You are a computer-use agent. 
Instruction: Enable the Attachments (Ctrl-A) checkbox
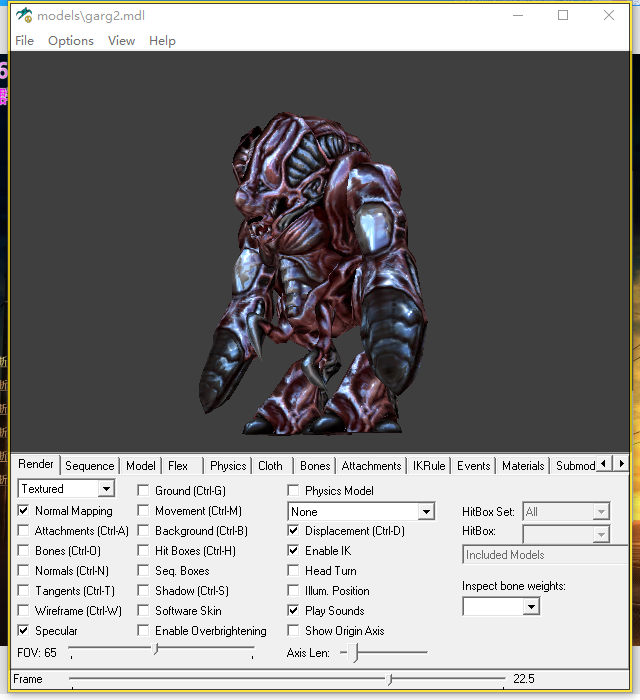click(23, 530)
